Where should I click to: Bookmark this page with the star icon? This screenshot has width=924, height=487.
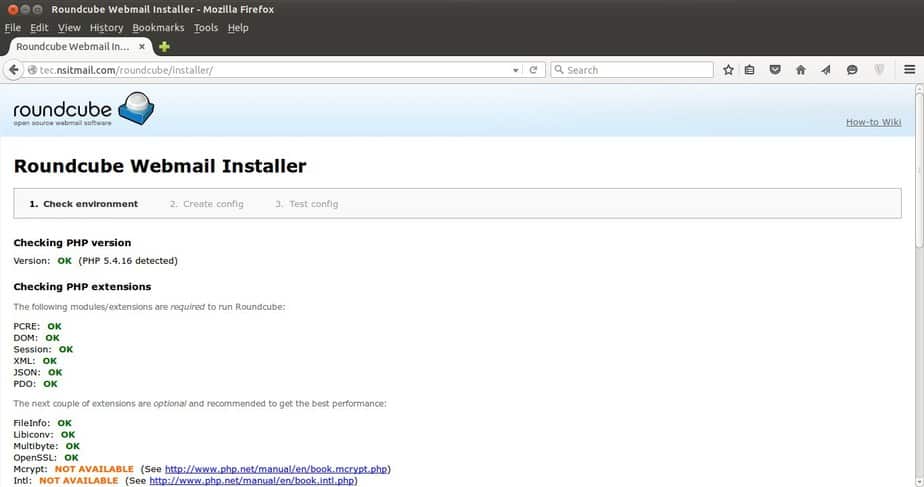pyautogui.click(x=728, y=70)
